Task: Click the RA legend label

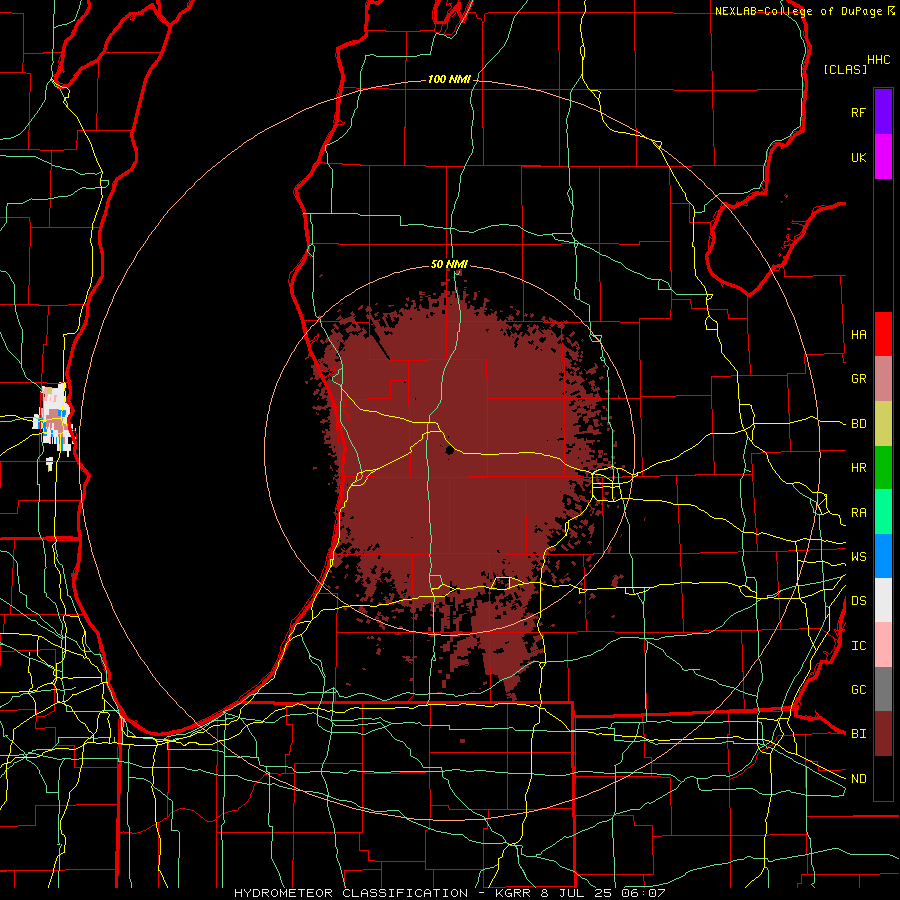Action: click(858, 513)
